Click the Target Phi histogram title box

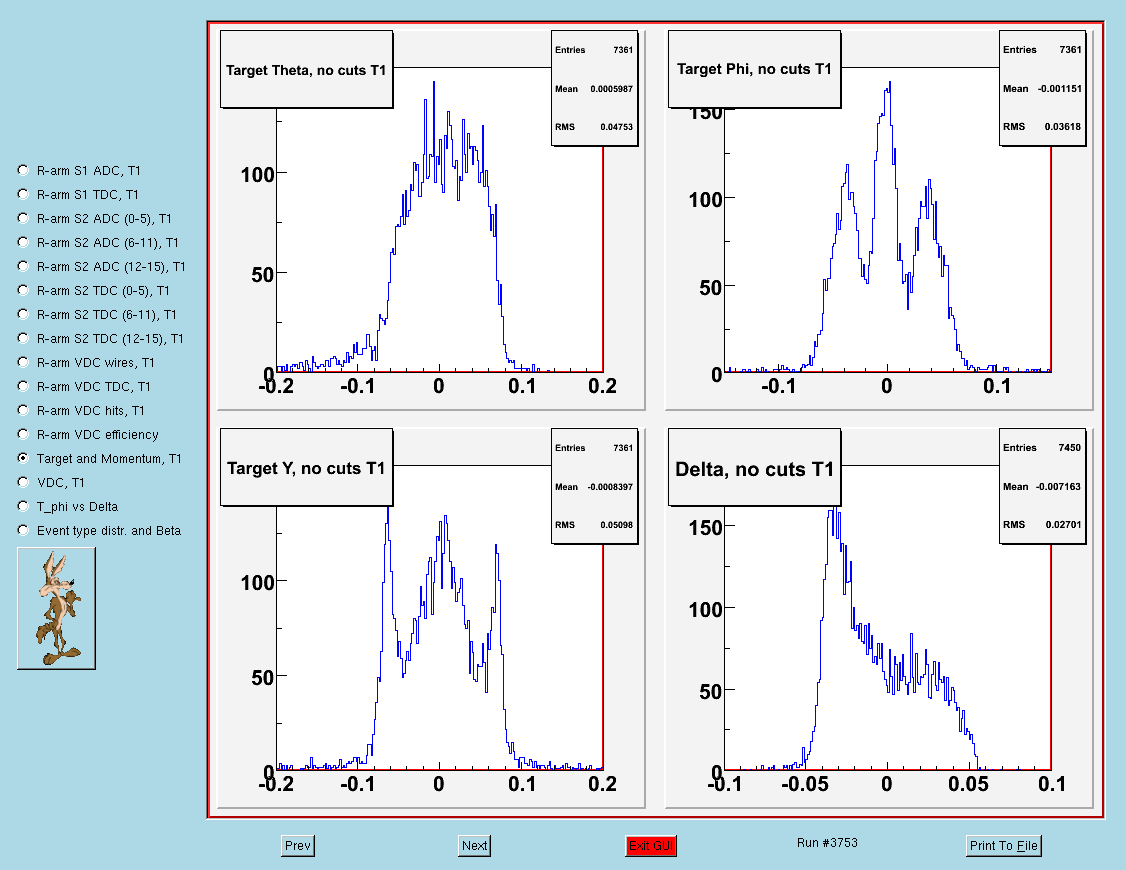point(754,70)
